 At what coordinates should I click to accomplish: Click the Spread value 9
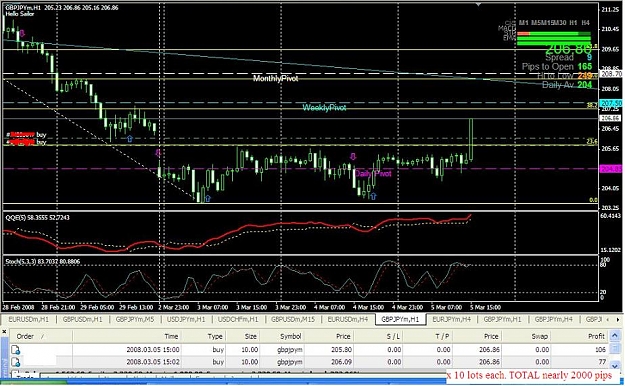point(589,58)
